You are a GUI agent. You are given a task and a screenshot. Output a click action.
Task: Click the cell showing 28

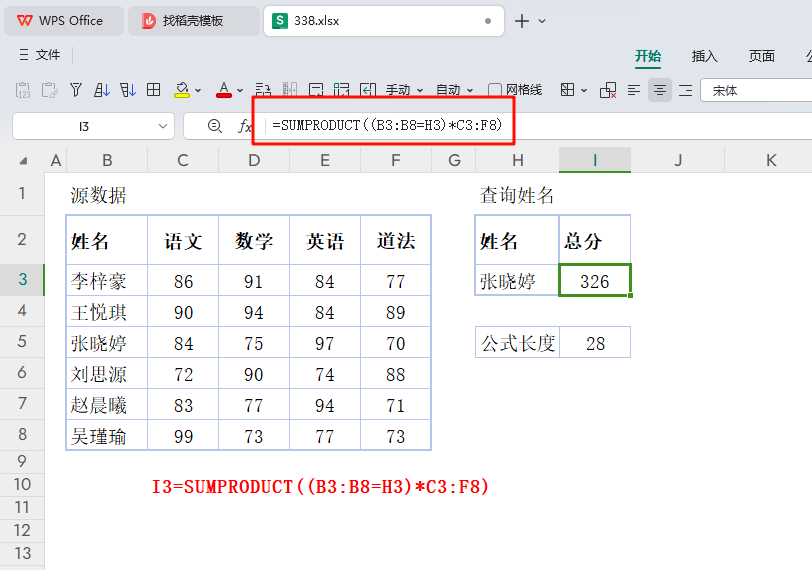(595, 343)
